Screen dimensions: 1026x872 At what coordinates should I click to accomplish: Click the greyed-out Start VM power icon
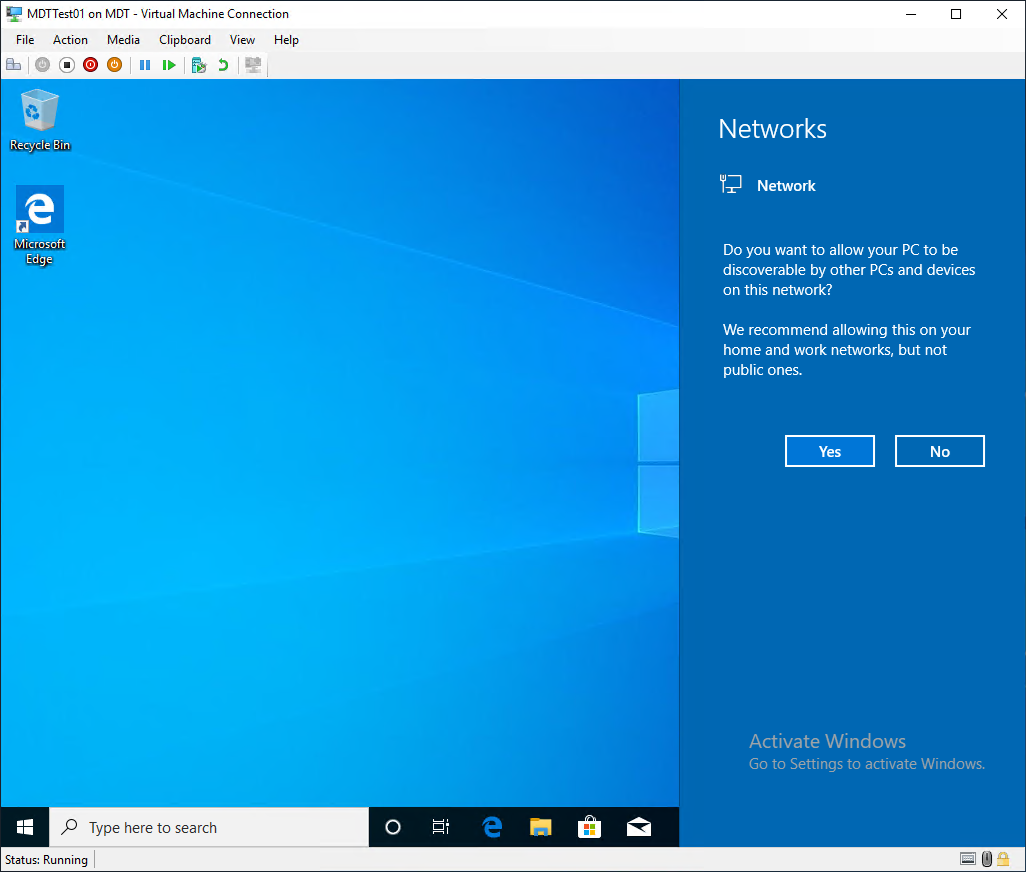point(43,65)
